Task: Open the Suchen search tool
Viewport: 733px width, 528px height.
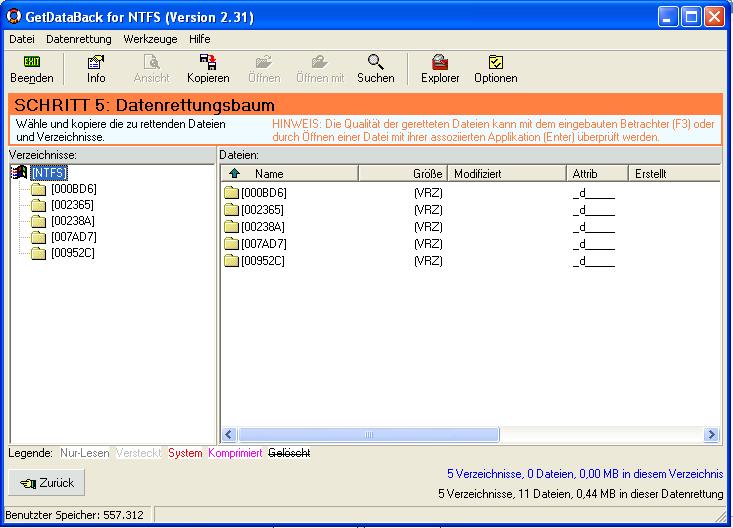Action: click(x=375, y=62)
